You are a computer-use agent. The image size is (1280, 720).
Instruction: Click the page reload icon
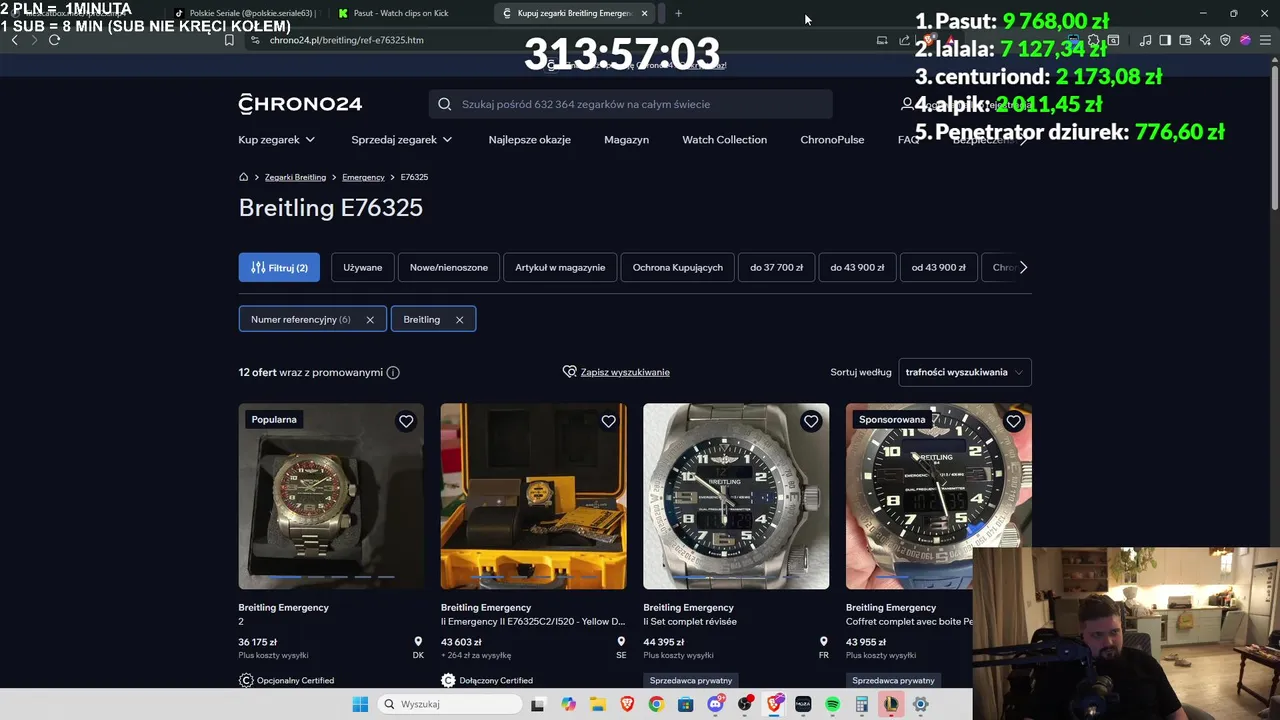coord(54,40)
